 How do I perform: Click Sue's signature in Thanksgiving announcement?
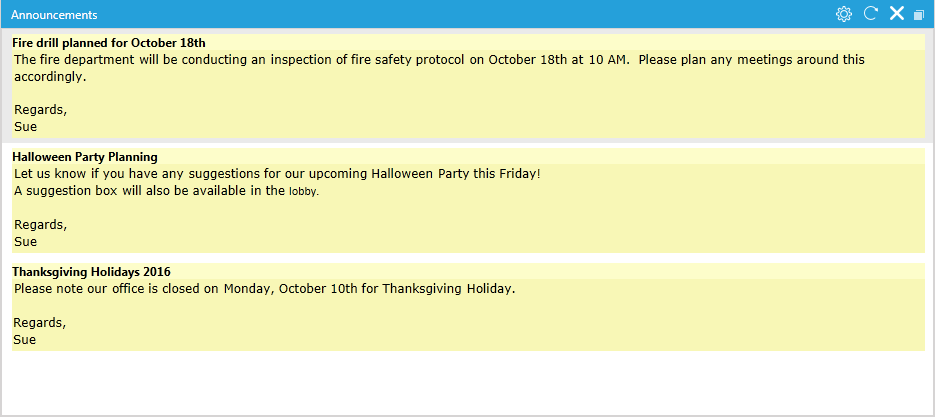pos(24,340)
